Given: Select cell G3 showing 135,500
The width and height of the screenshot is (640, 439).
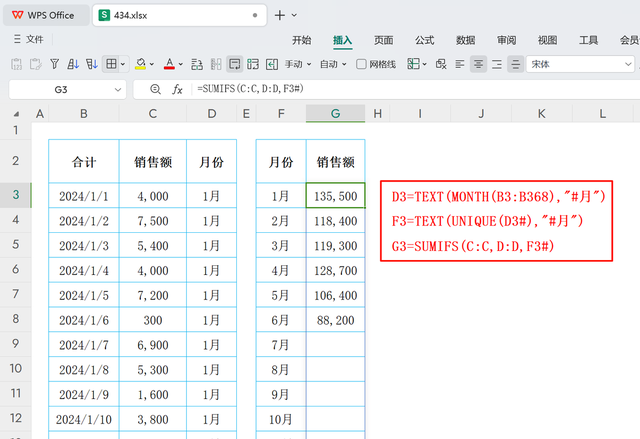Looking at the screenshot, I should (x=336, y=196).
